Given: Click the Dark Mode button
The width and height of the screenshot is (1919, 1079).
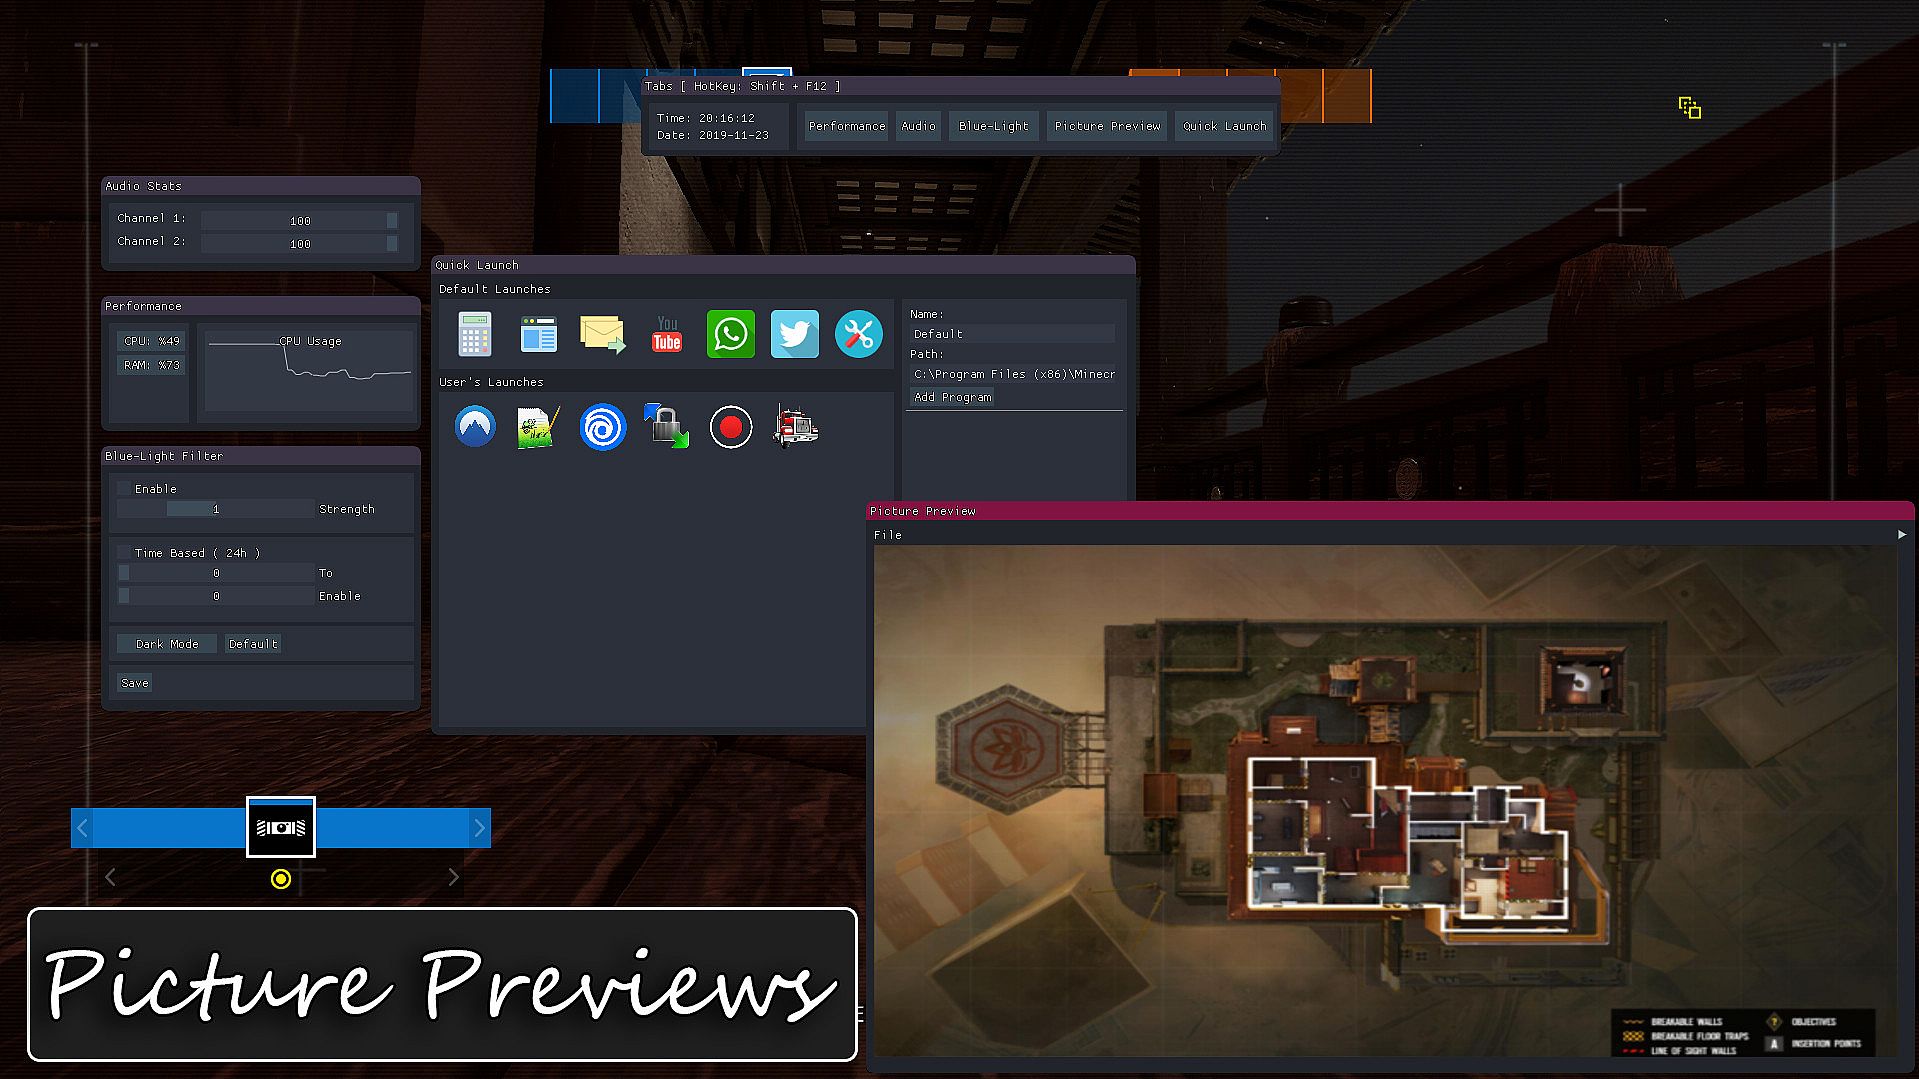Looking at the screenshot, I should (x=167, y=644).
